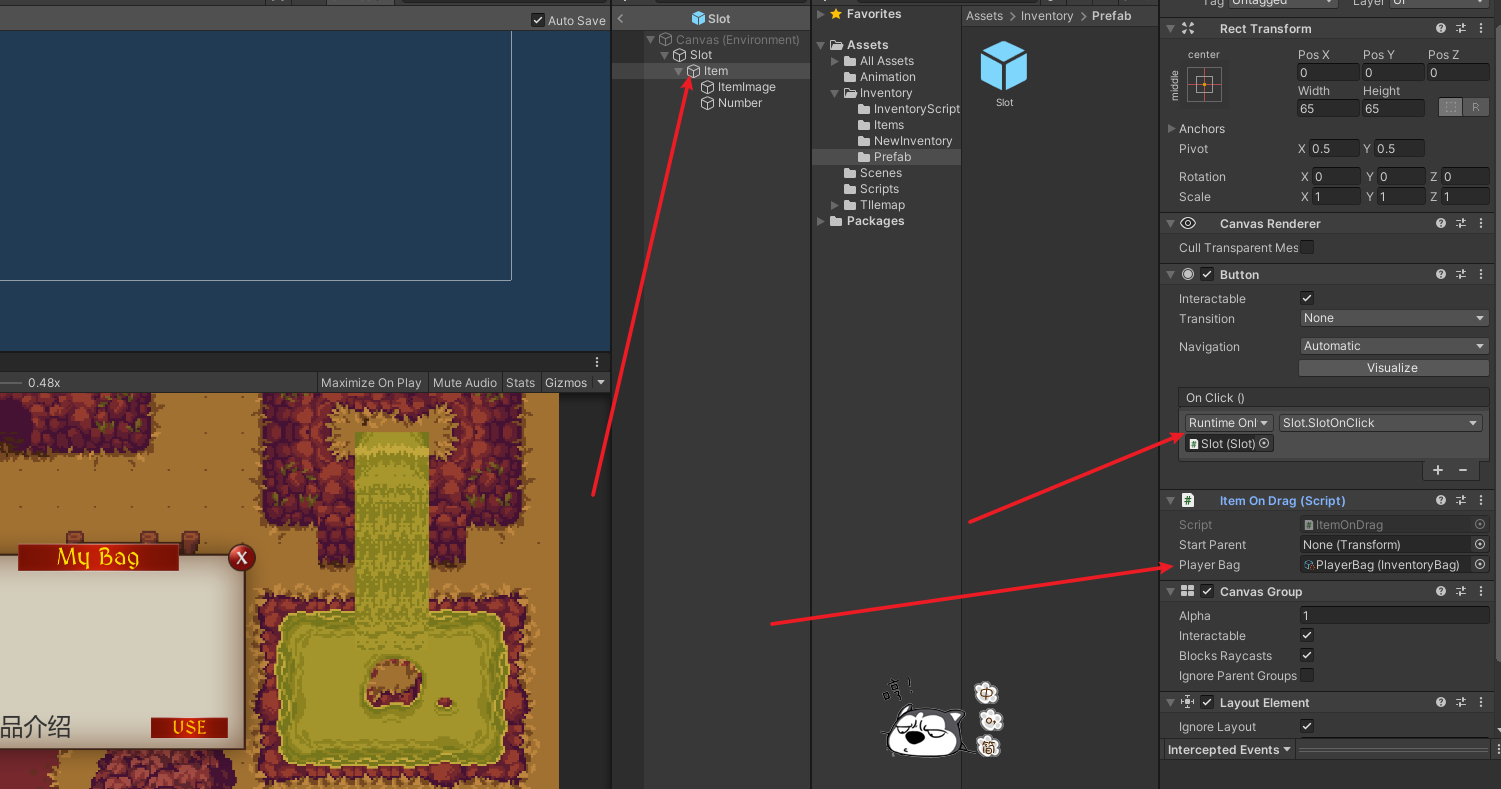Viewport: 1501px width, 789px height.
Task: Open the Navigation dropdown showing Automatic
Action: pos(1393,346)
